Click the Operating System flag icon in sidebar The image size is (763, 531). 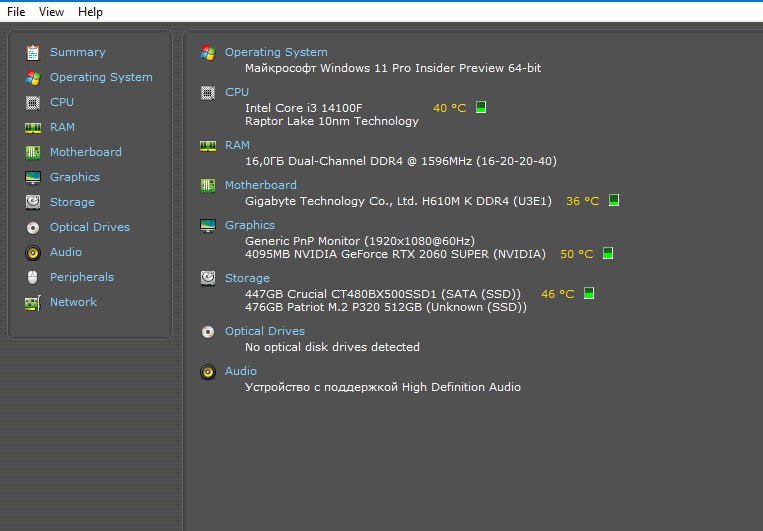[x=33, y=77]
